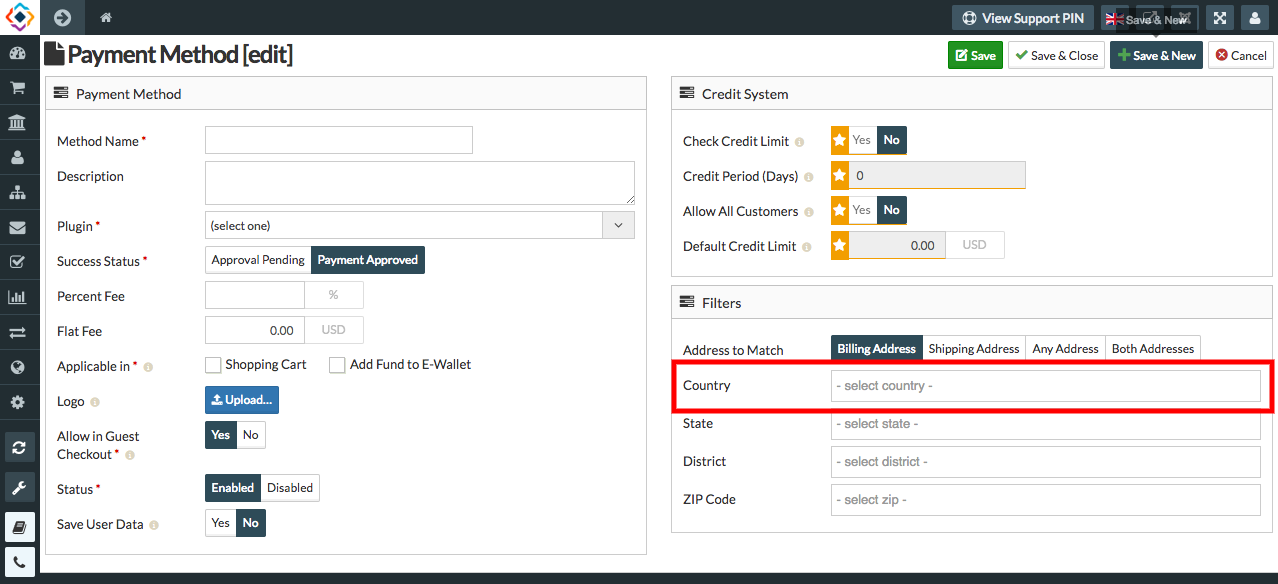Set Allow All Customers to Yes

[862, 210]
